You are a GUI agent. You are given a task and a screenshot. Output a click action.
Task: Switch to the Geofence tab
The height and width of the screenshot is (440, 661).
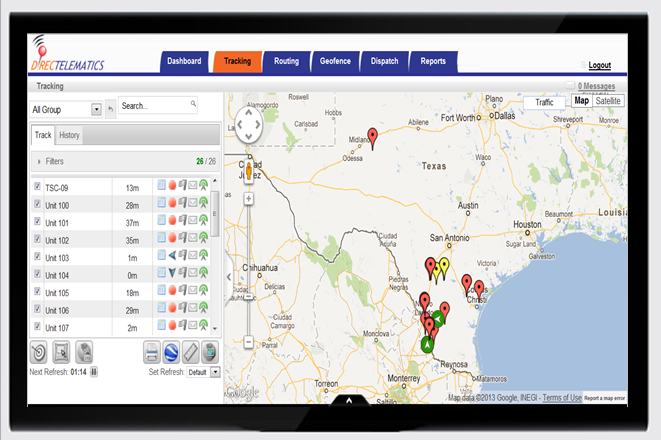click(335, 61)
